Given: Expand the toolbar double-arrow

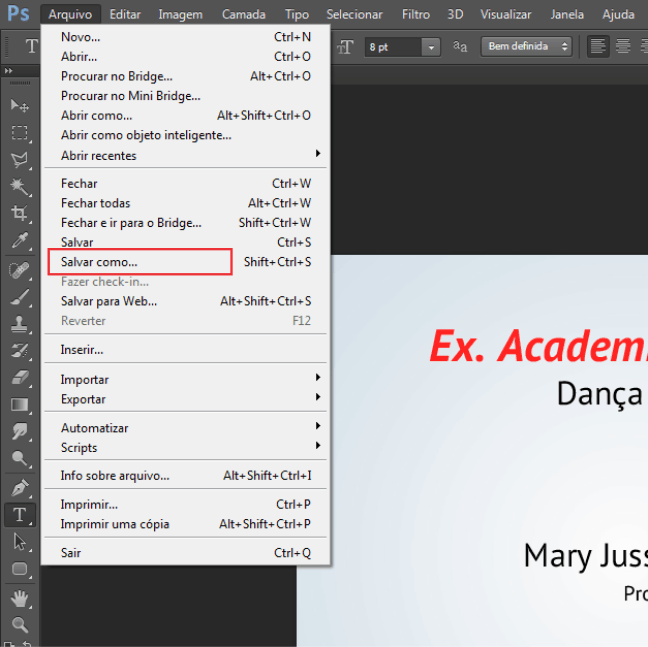Looking at the screenshot, I should coord(8,71).
